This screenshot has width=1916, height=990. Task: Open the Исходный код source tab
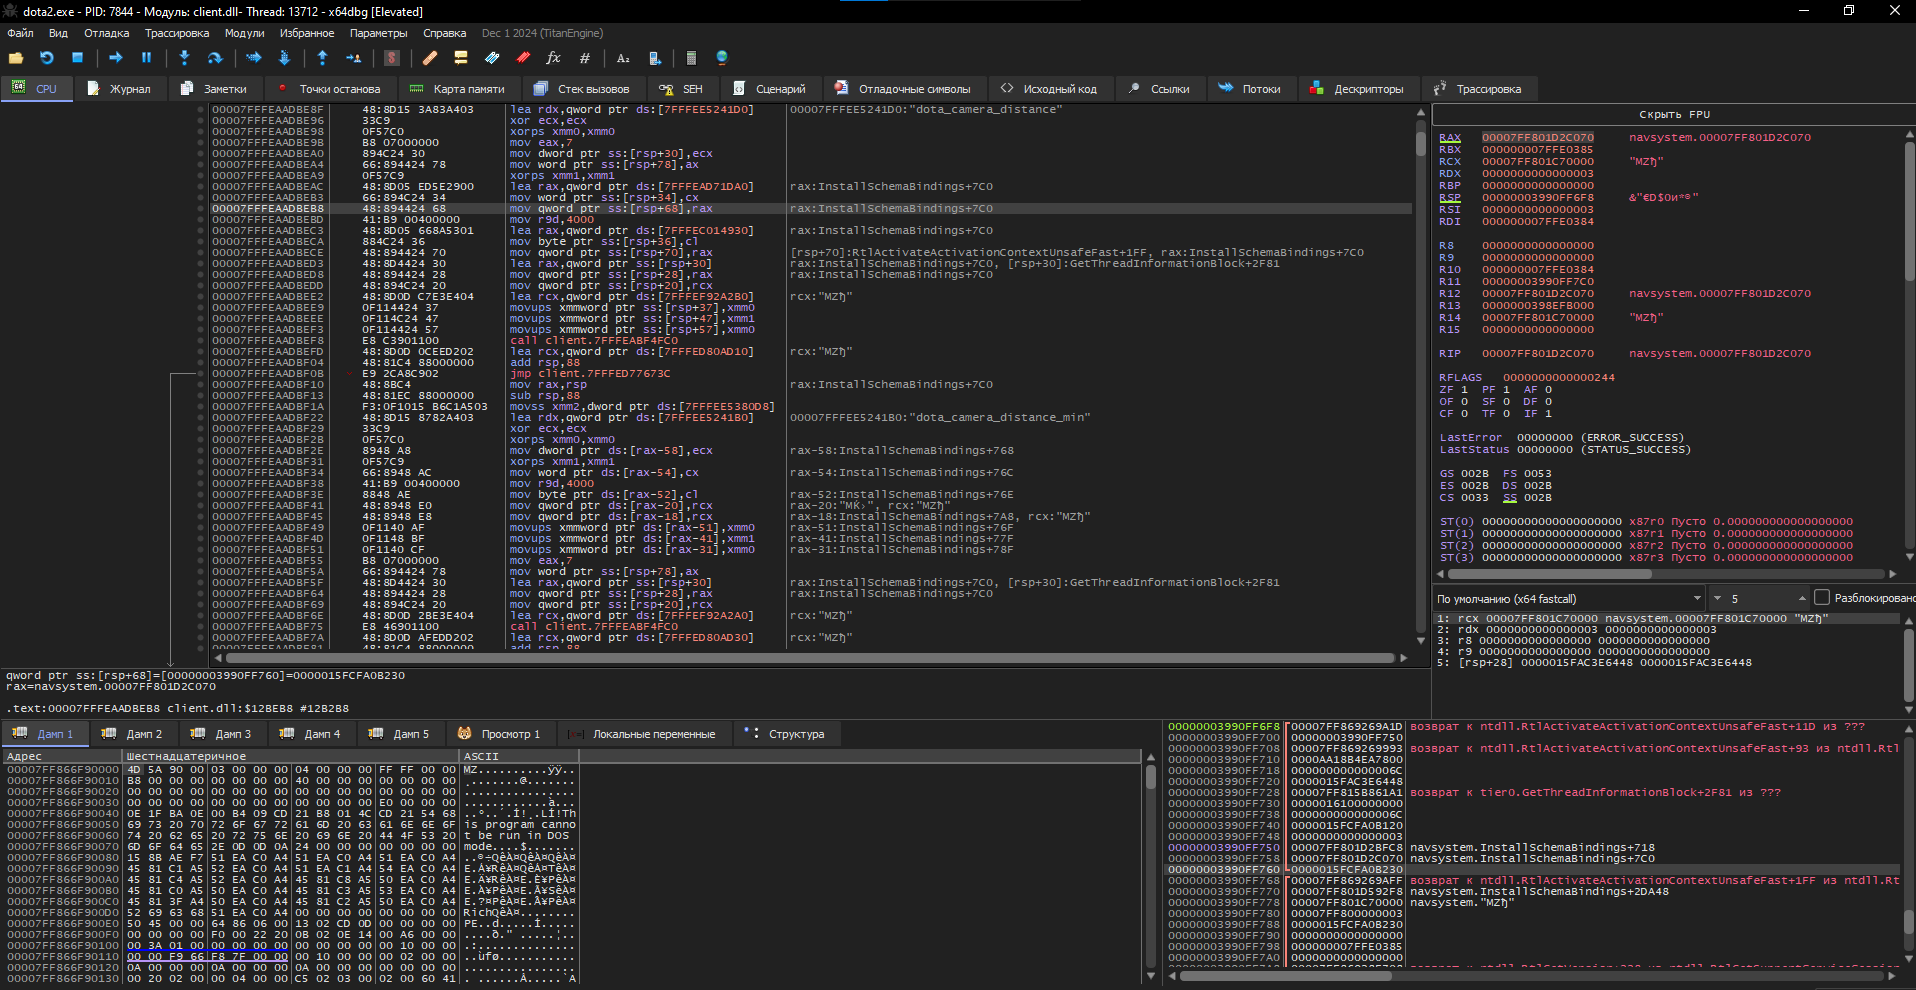tap(1050, 89)
